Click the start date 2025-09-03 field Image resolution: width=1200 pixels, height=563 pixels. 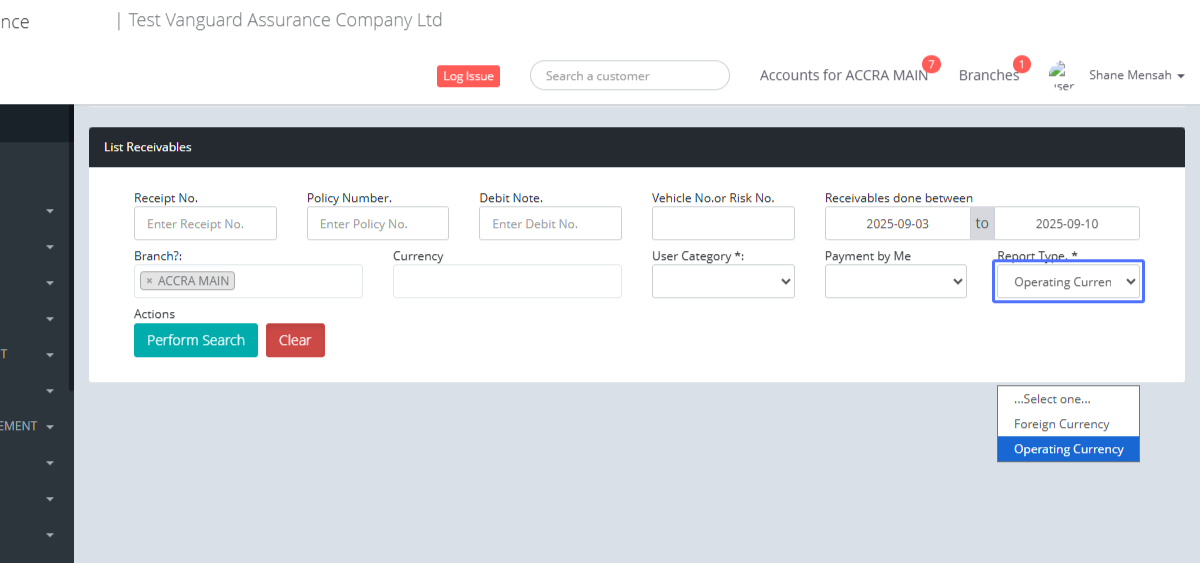click(897, 224)
